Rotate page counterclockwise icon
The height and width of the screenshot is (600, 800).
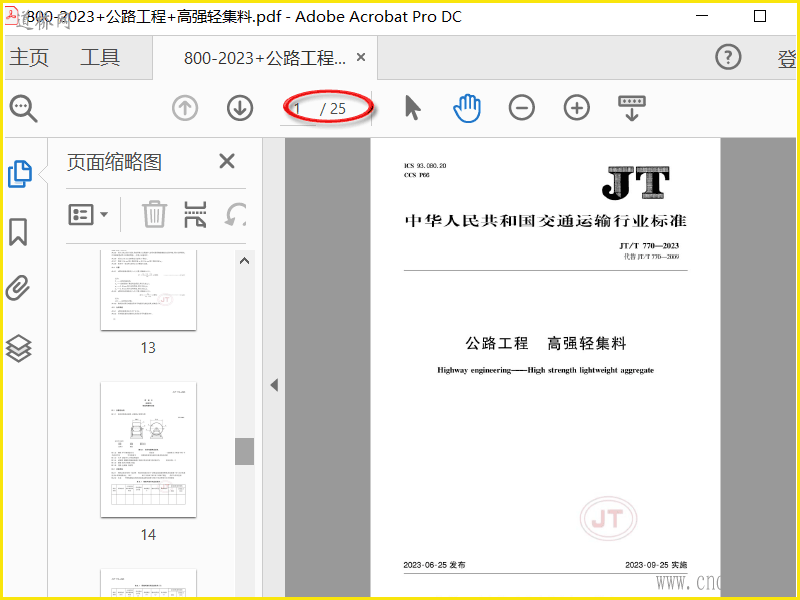pyautogui.click(x=235, y=214)
